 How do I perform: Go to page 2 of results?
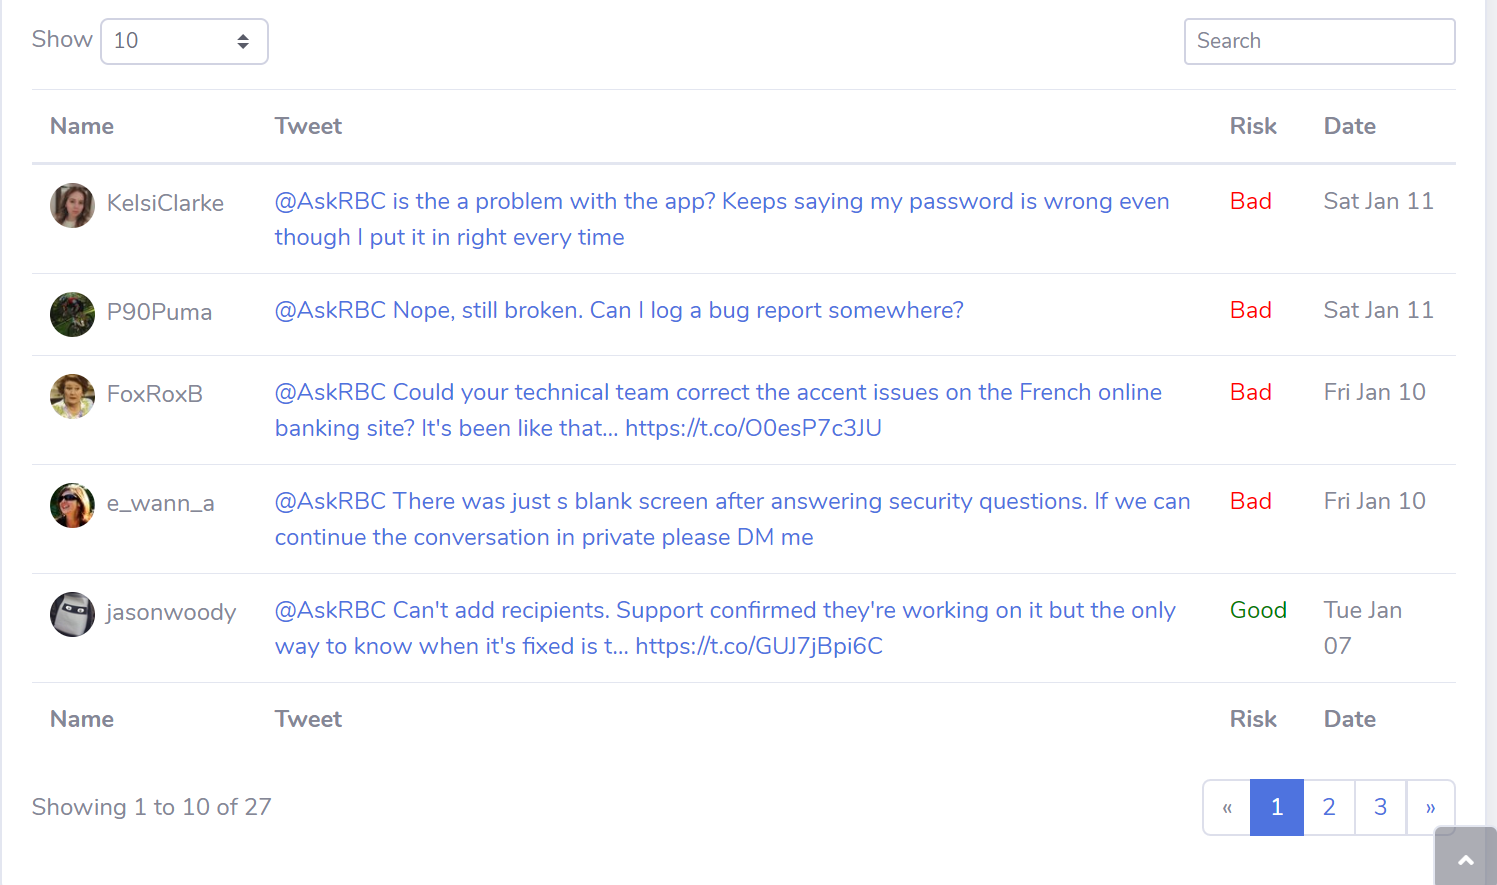tap(1328, 807)
